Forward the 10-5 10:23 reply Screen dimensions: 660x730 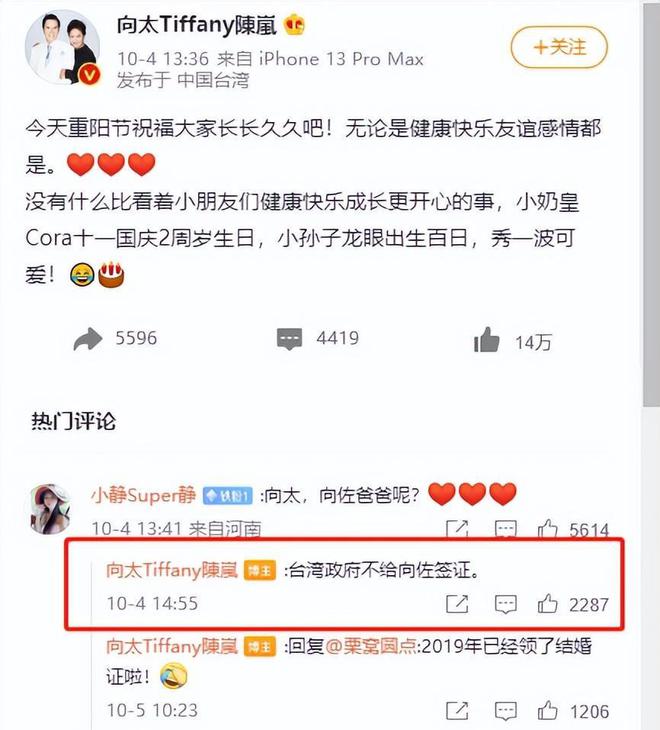(457, 710)
